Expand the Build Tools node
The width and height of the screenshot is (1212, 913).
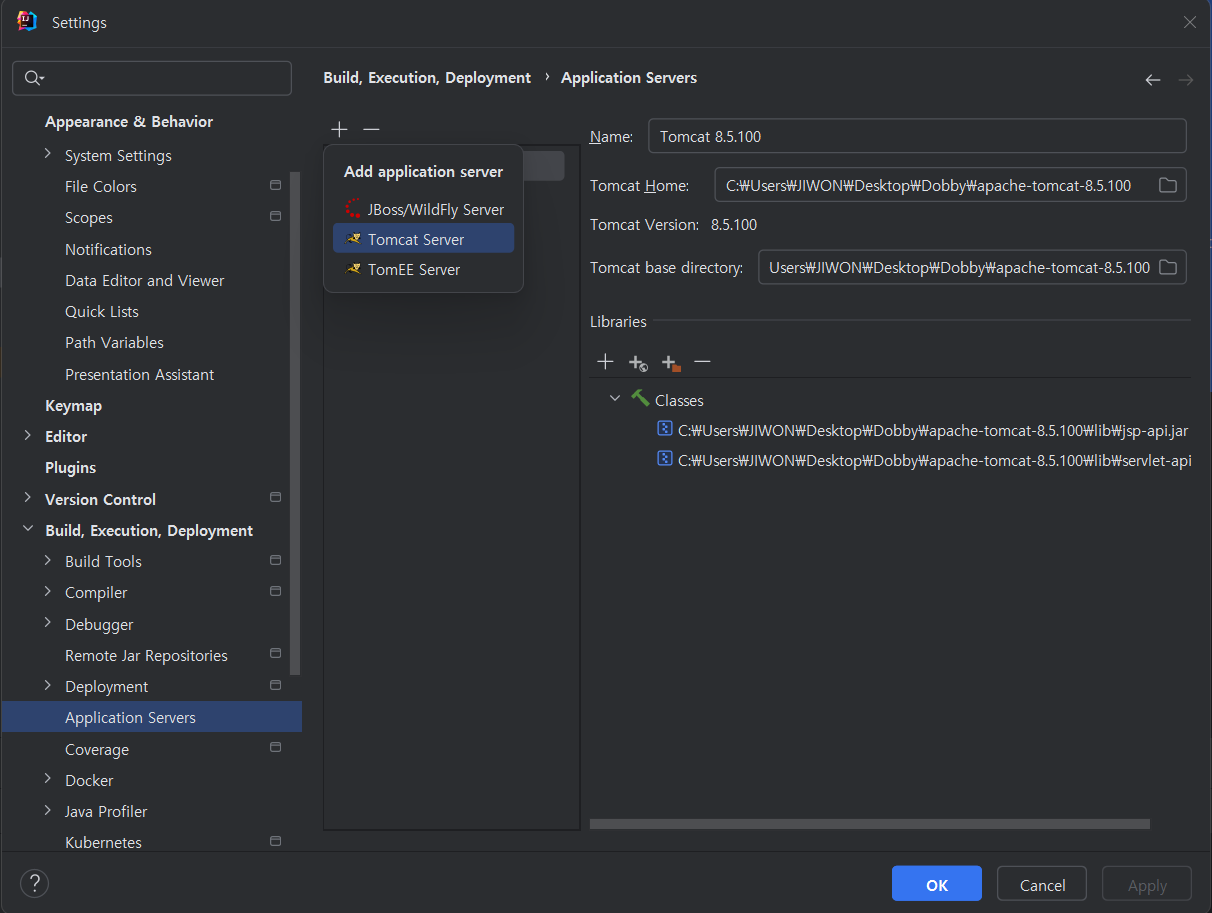[48, 560]
